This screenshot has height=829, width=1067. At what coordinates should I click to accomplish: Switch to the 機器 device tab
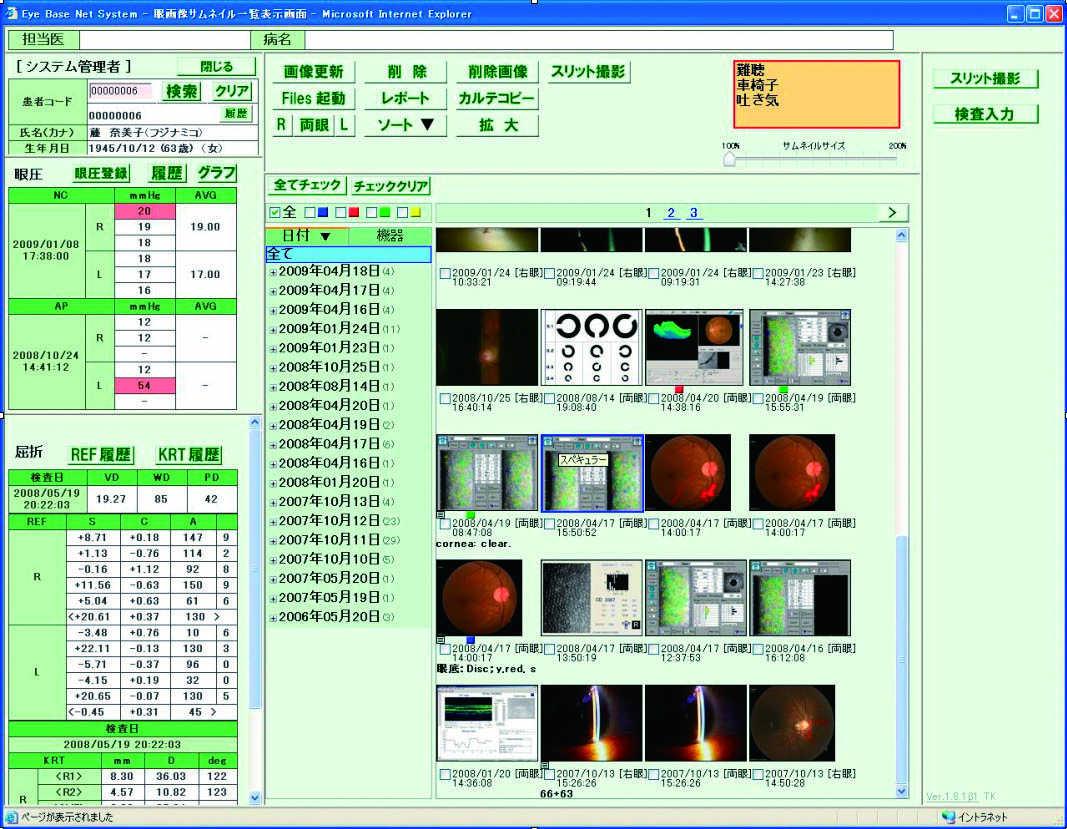pyautogui.click(x=390, y=235)
